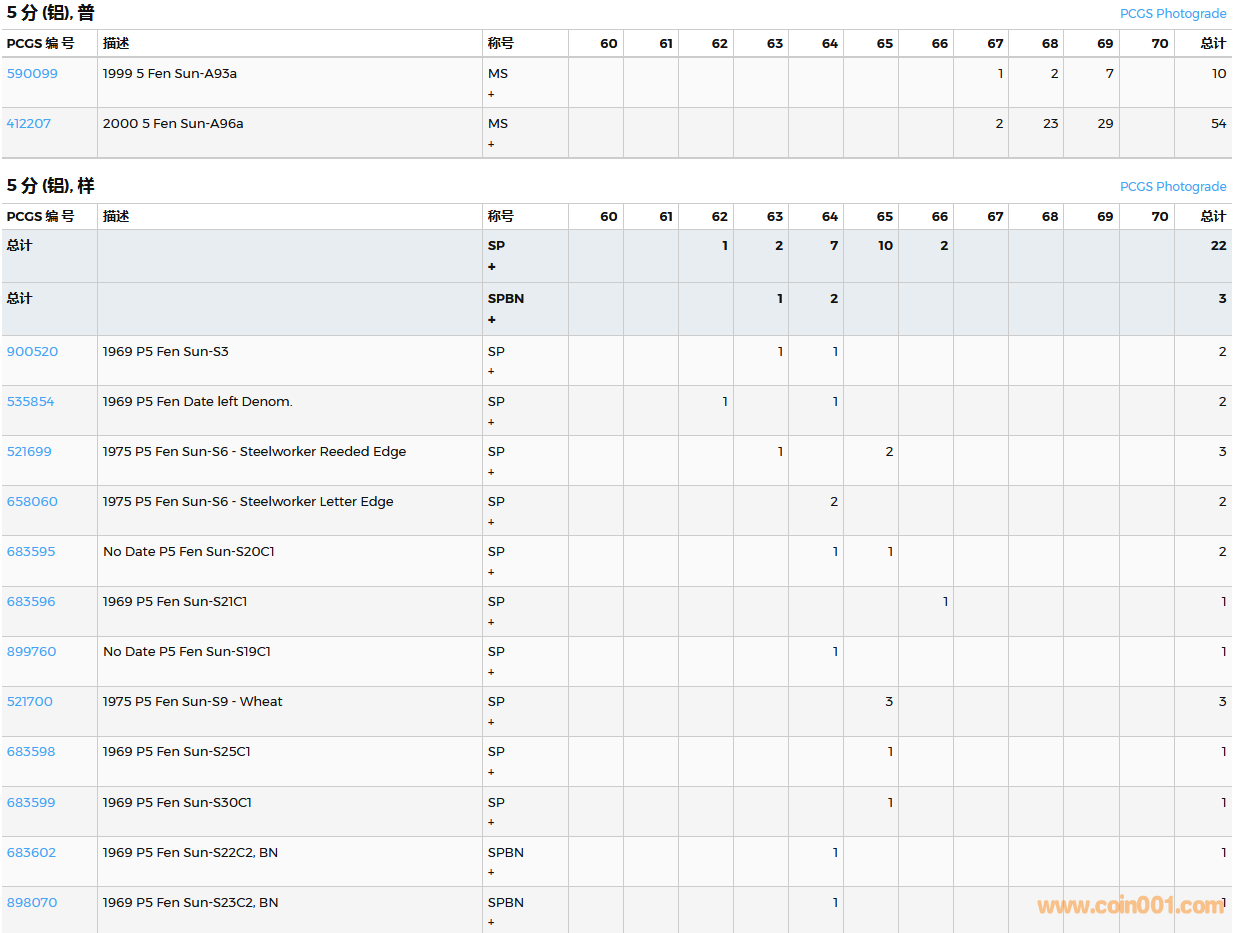Open coin number 683596 link
Screen dimensions: 1237x933
[x=31, y=601]
